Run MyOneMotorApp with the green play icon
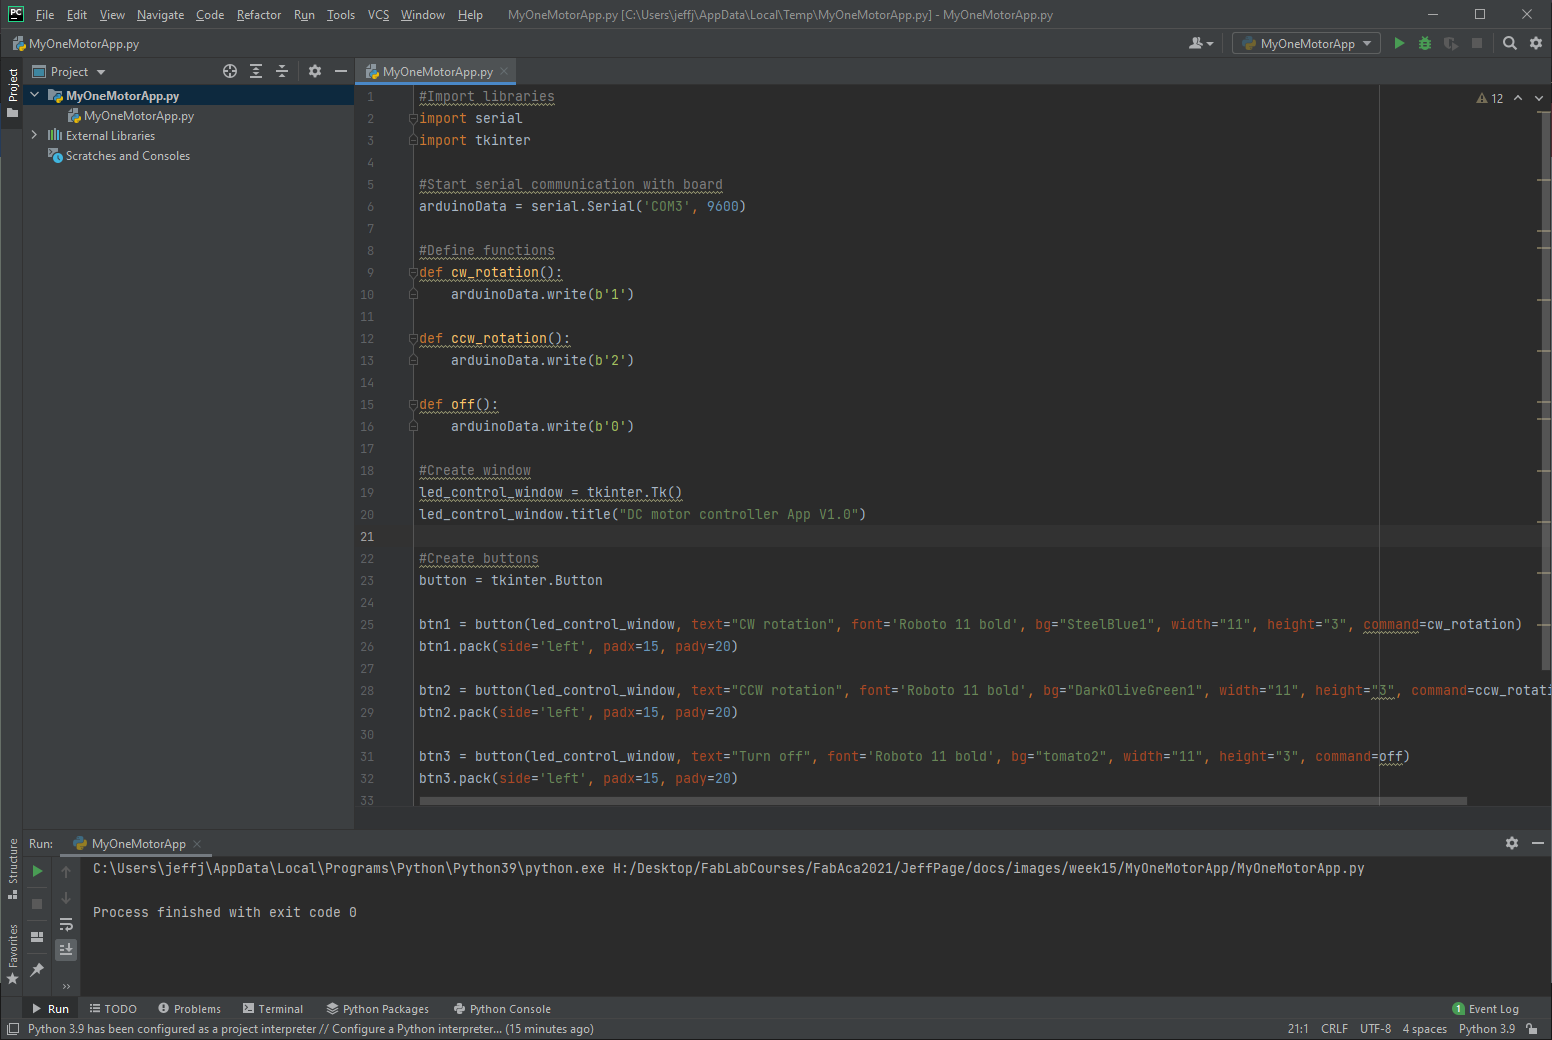Viewport: 1552px width, 1040px height. click(1399, 43)
